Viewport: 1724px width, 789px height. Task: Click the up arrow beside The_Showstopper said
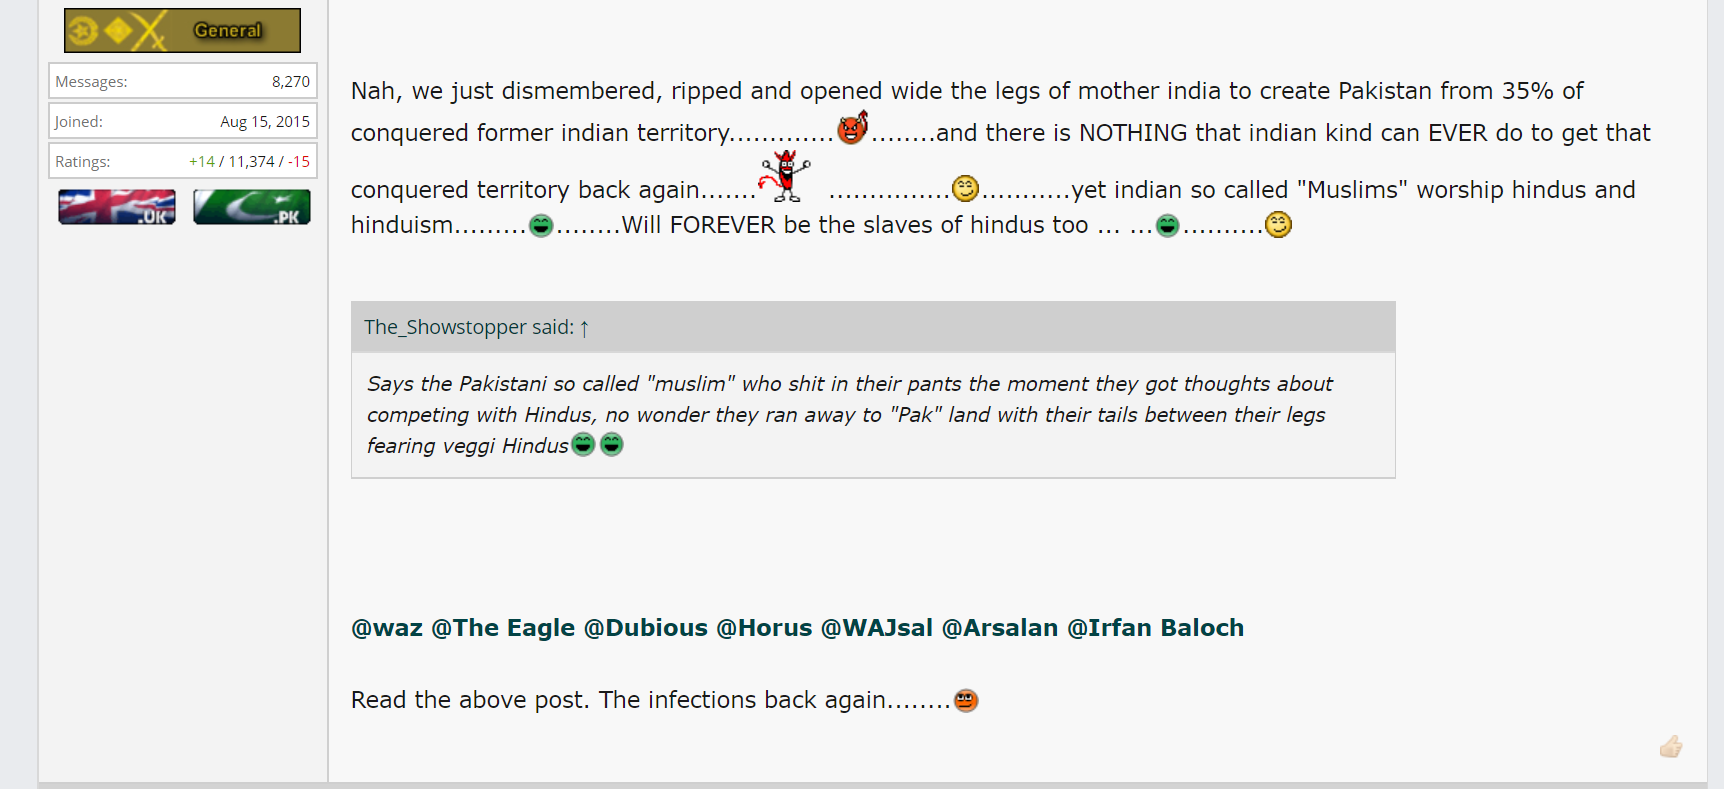click(584, 328)
